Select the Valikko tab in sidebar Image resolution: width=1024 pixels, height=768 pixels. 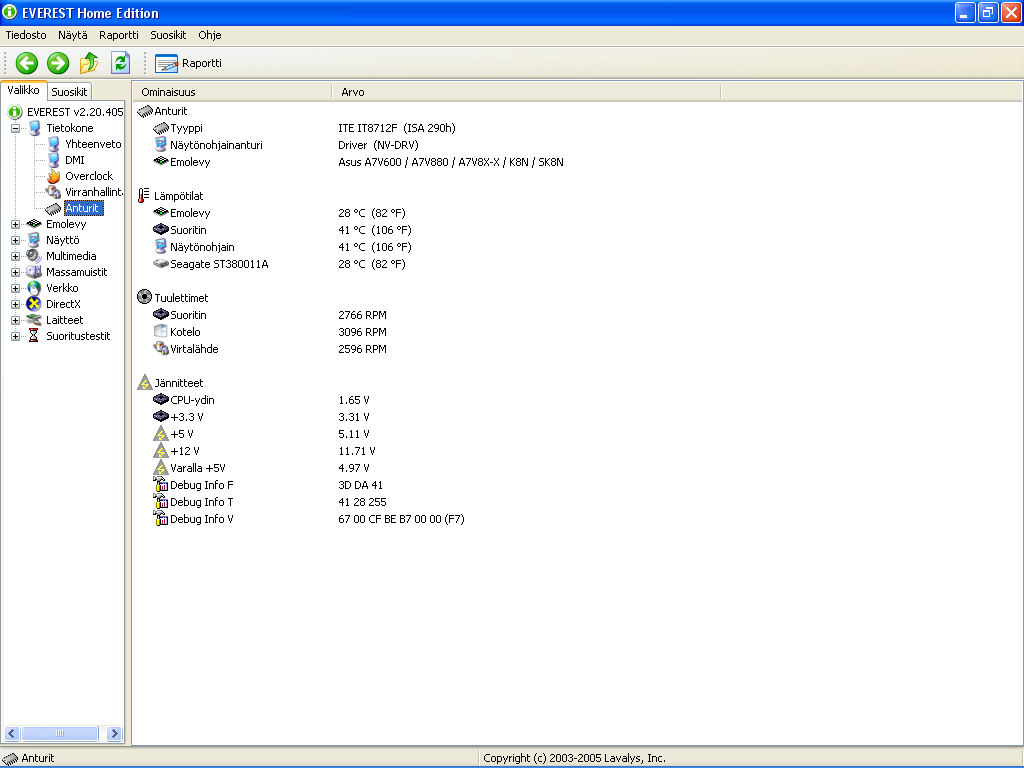click(x=24, y=90)
